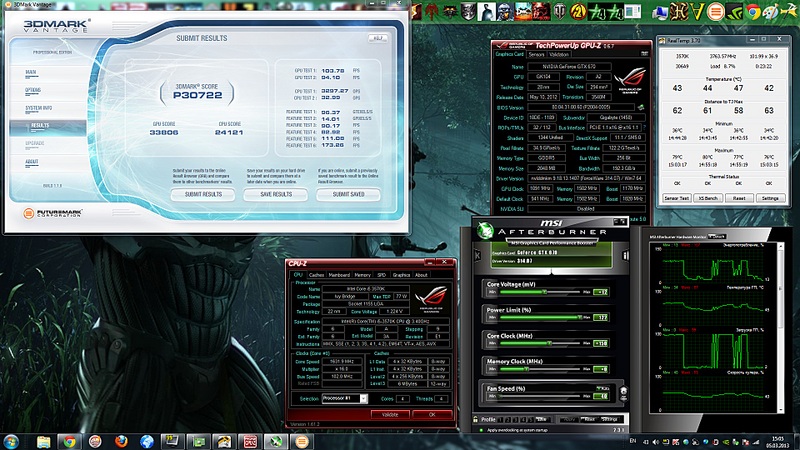800x450 pixels.
Task: Switch to the Memory tab in CPU-Z
Action: [x=363, y=275]
